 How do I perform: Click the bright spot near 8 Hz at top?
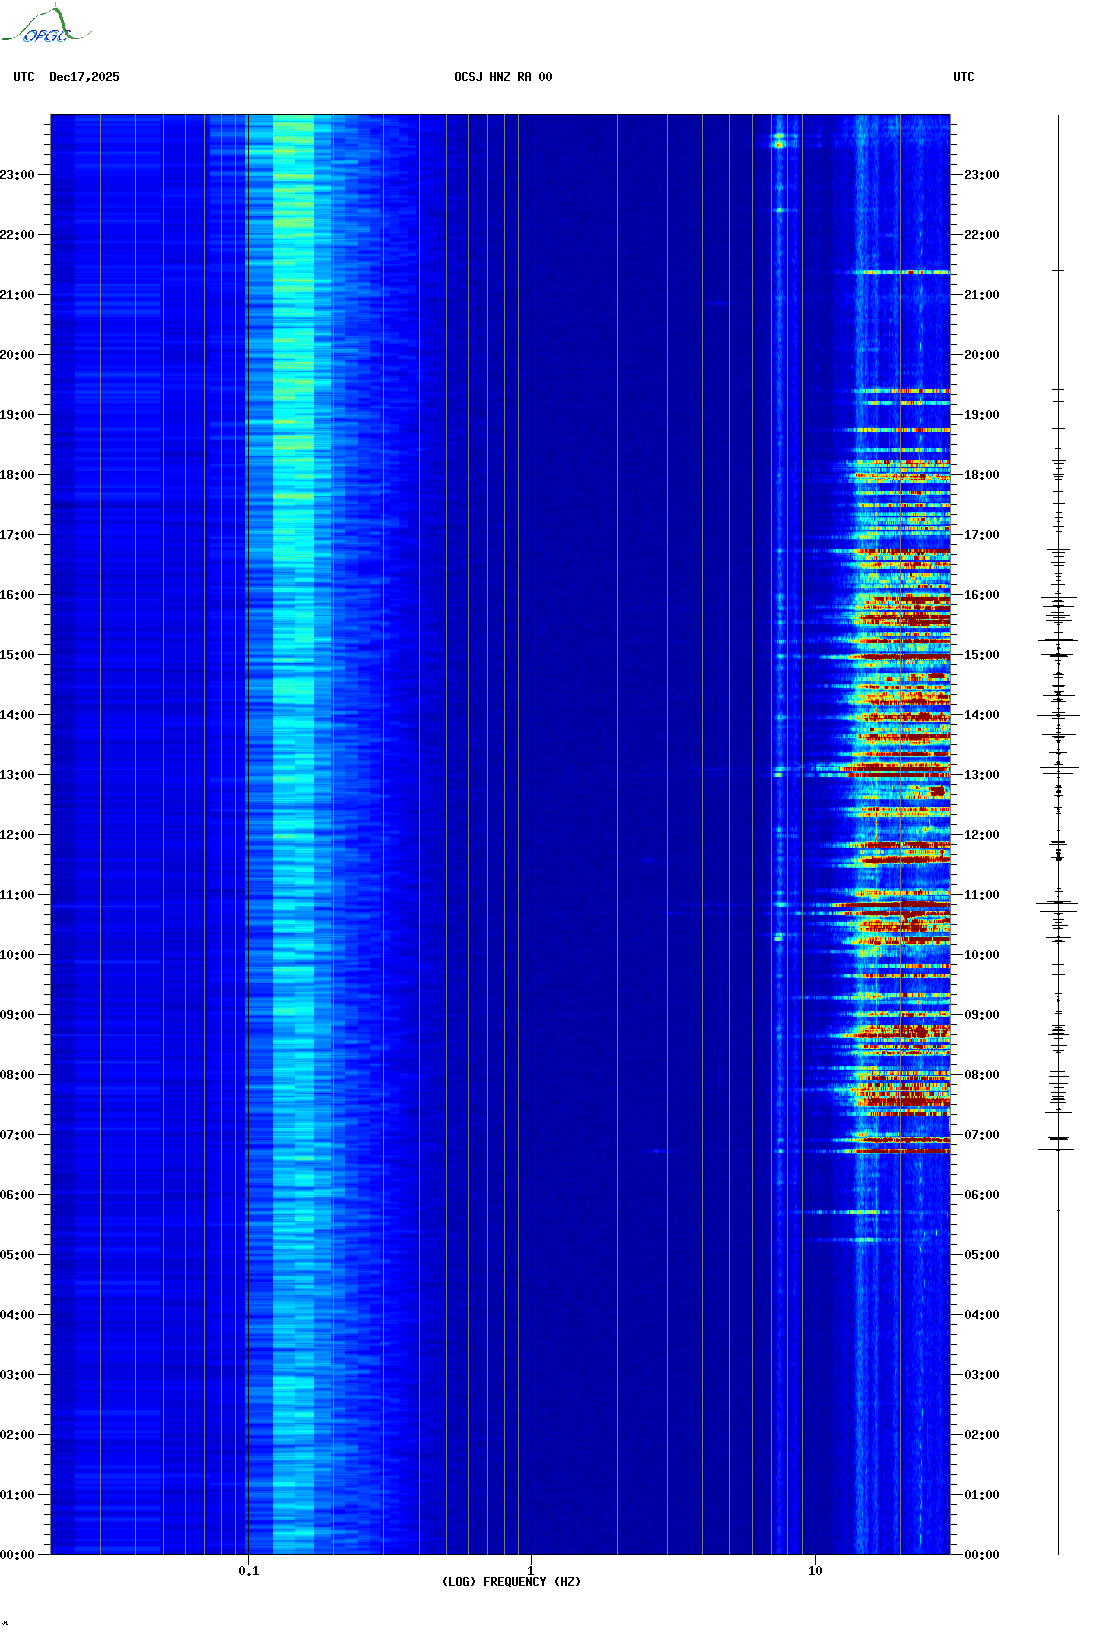pyautogui.click(x=778, y=143)
